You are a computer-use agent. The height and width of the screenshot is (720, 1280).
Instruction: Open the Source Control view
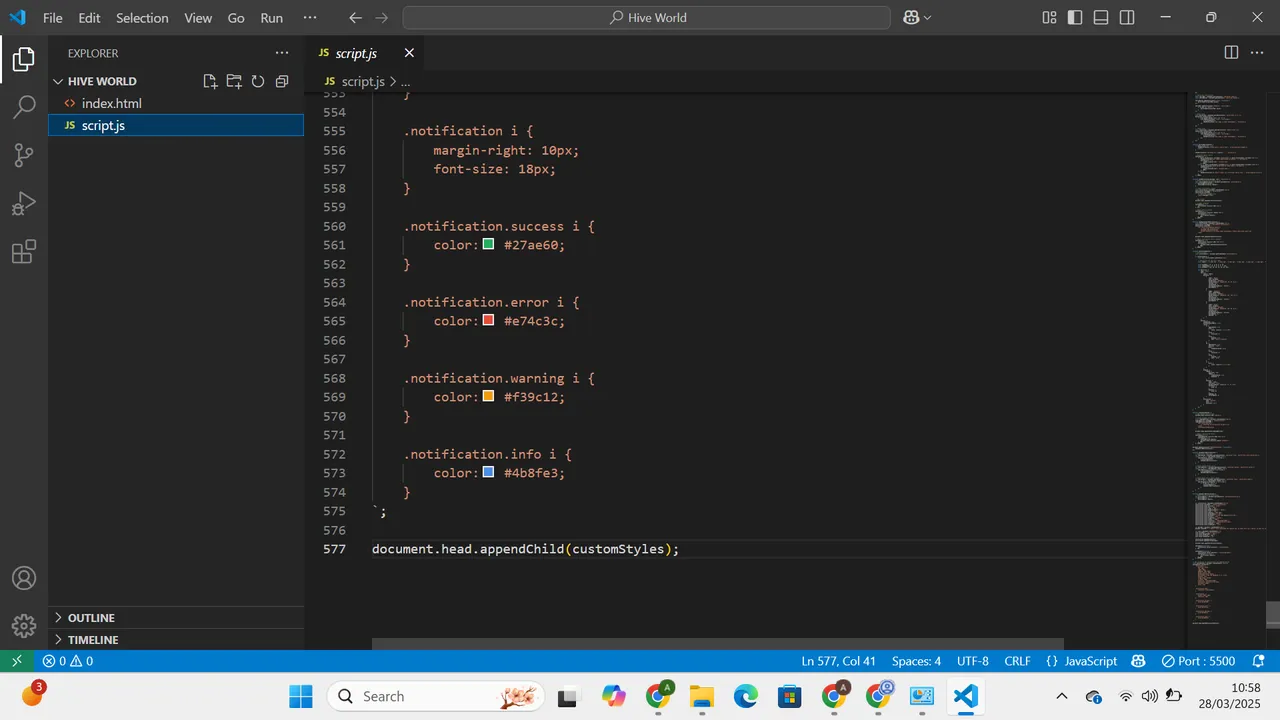coord(24,155)
